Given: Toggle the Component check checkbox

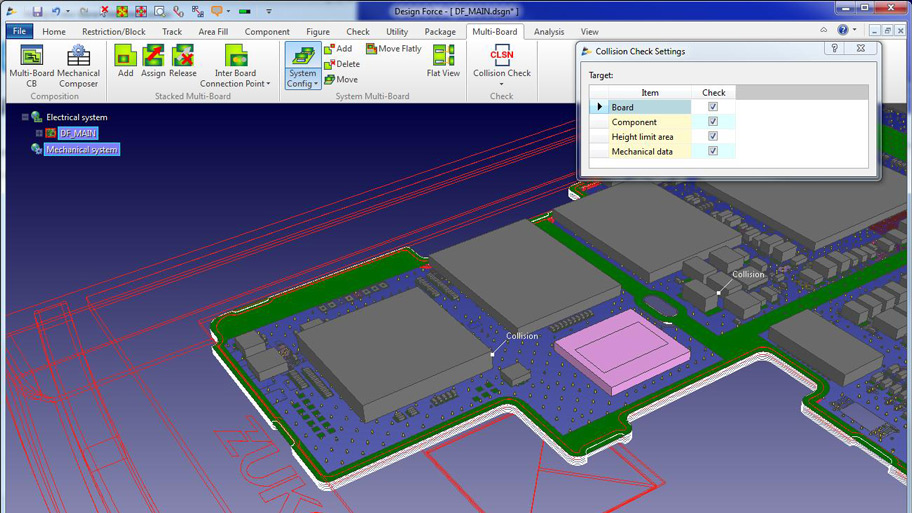Looking at the screenshot, I should click(713, 122).
